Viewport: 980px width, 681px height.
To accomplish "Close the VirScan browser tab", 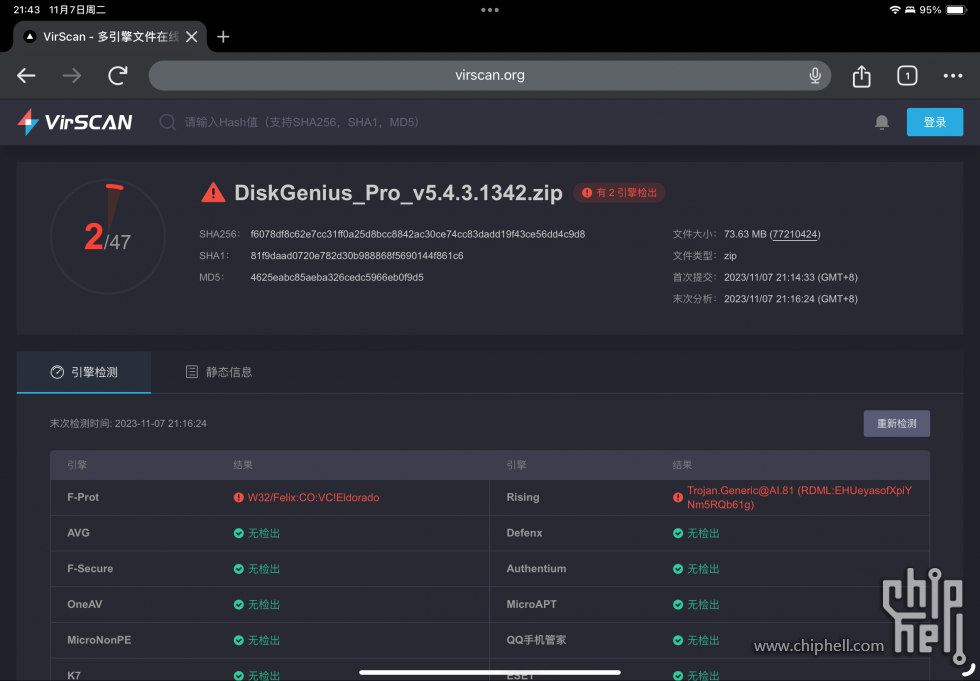I will [x=192, y=37].
